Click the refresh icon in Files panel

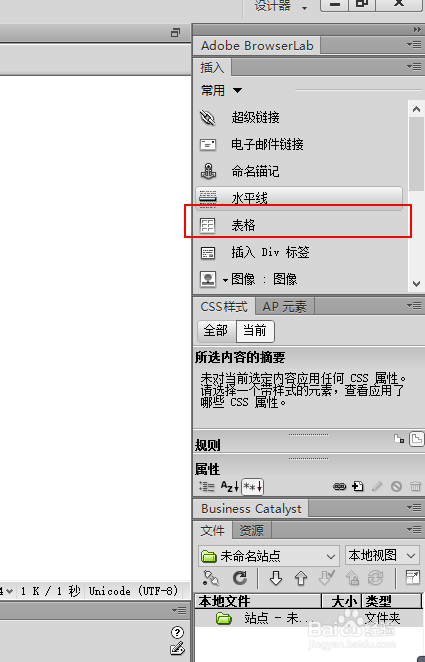coord(240,578)
